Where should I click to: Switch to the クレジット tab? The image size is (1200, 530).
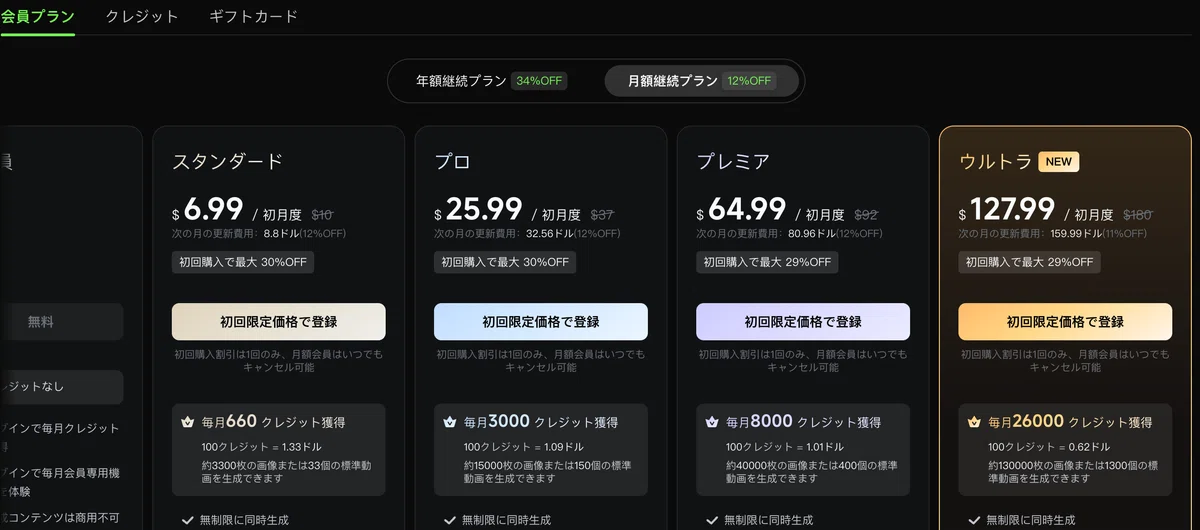pyautogui.click(x=142, y=16)
